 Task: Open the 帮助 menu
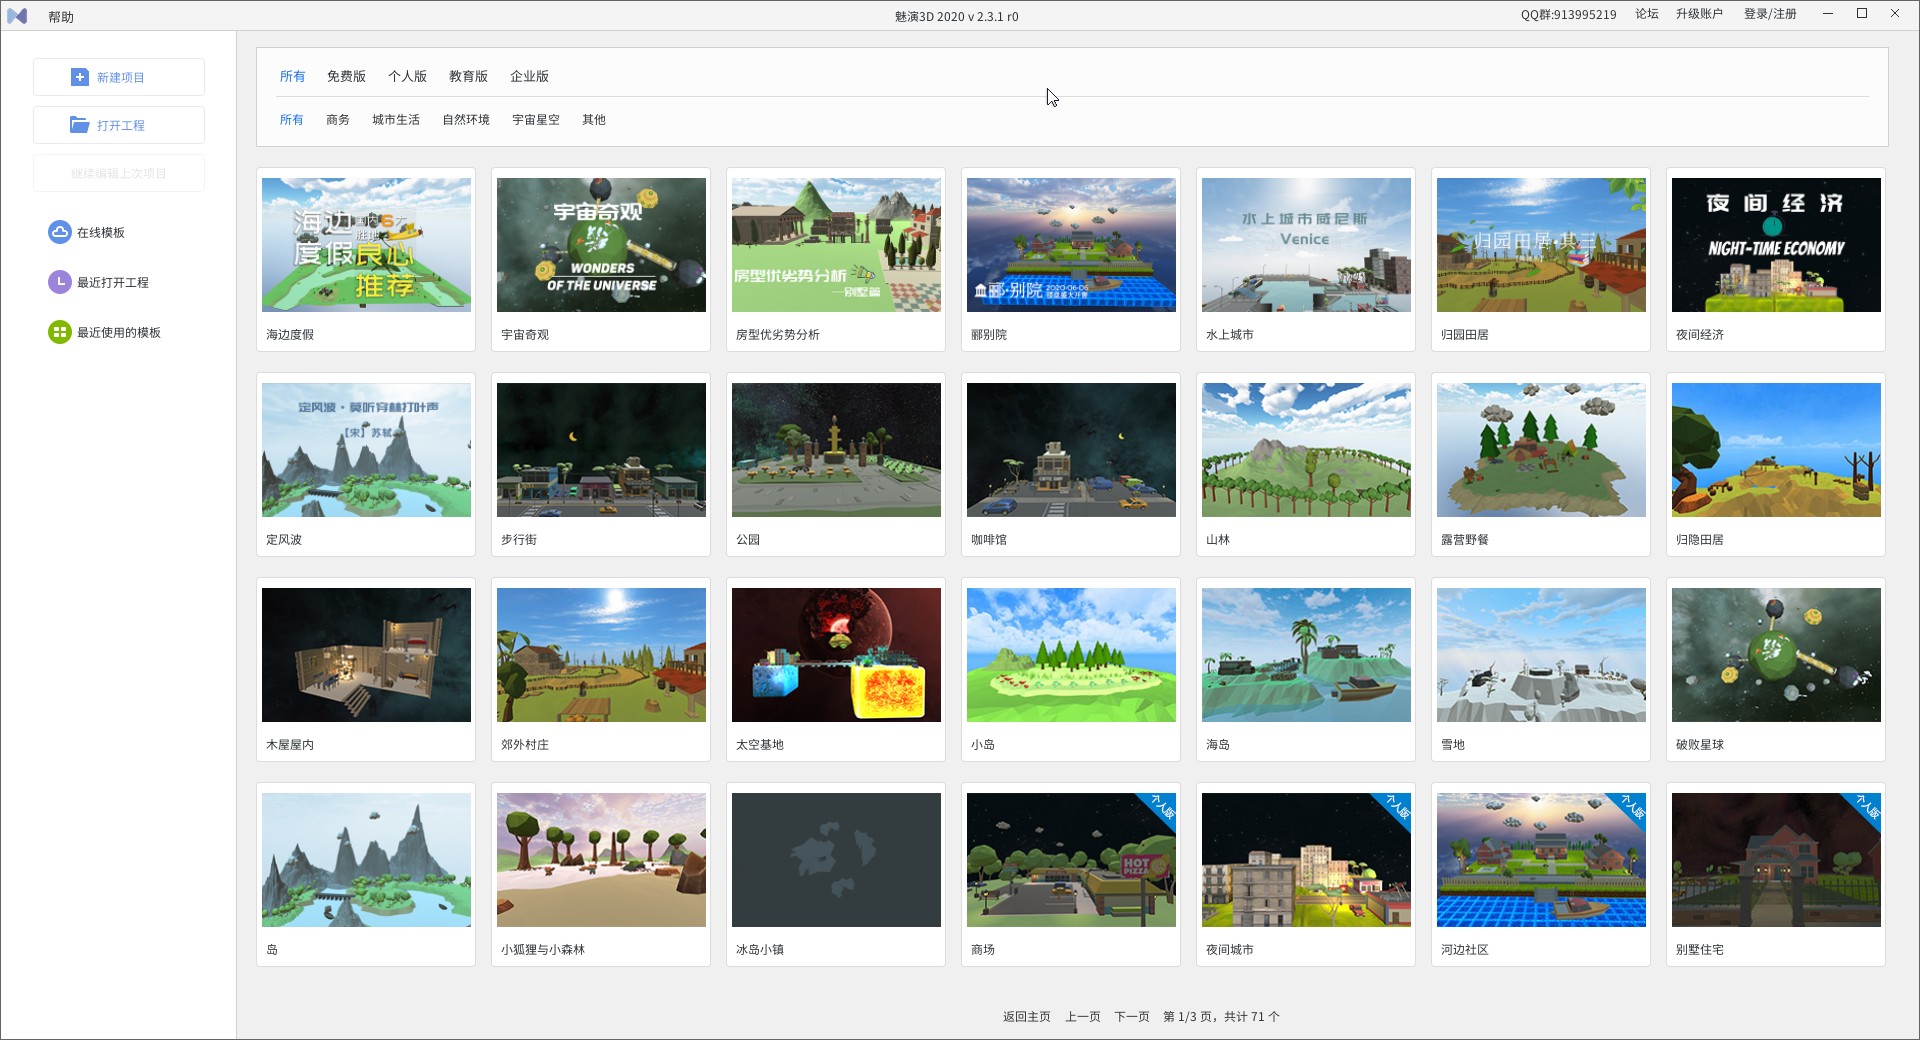61,17
